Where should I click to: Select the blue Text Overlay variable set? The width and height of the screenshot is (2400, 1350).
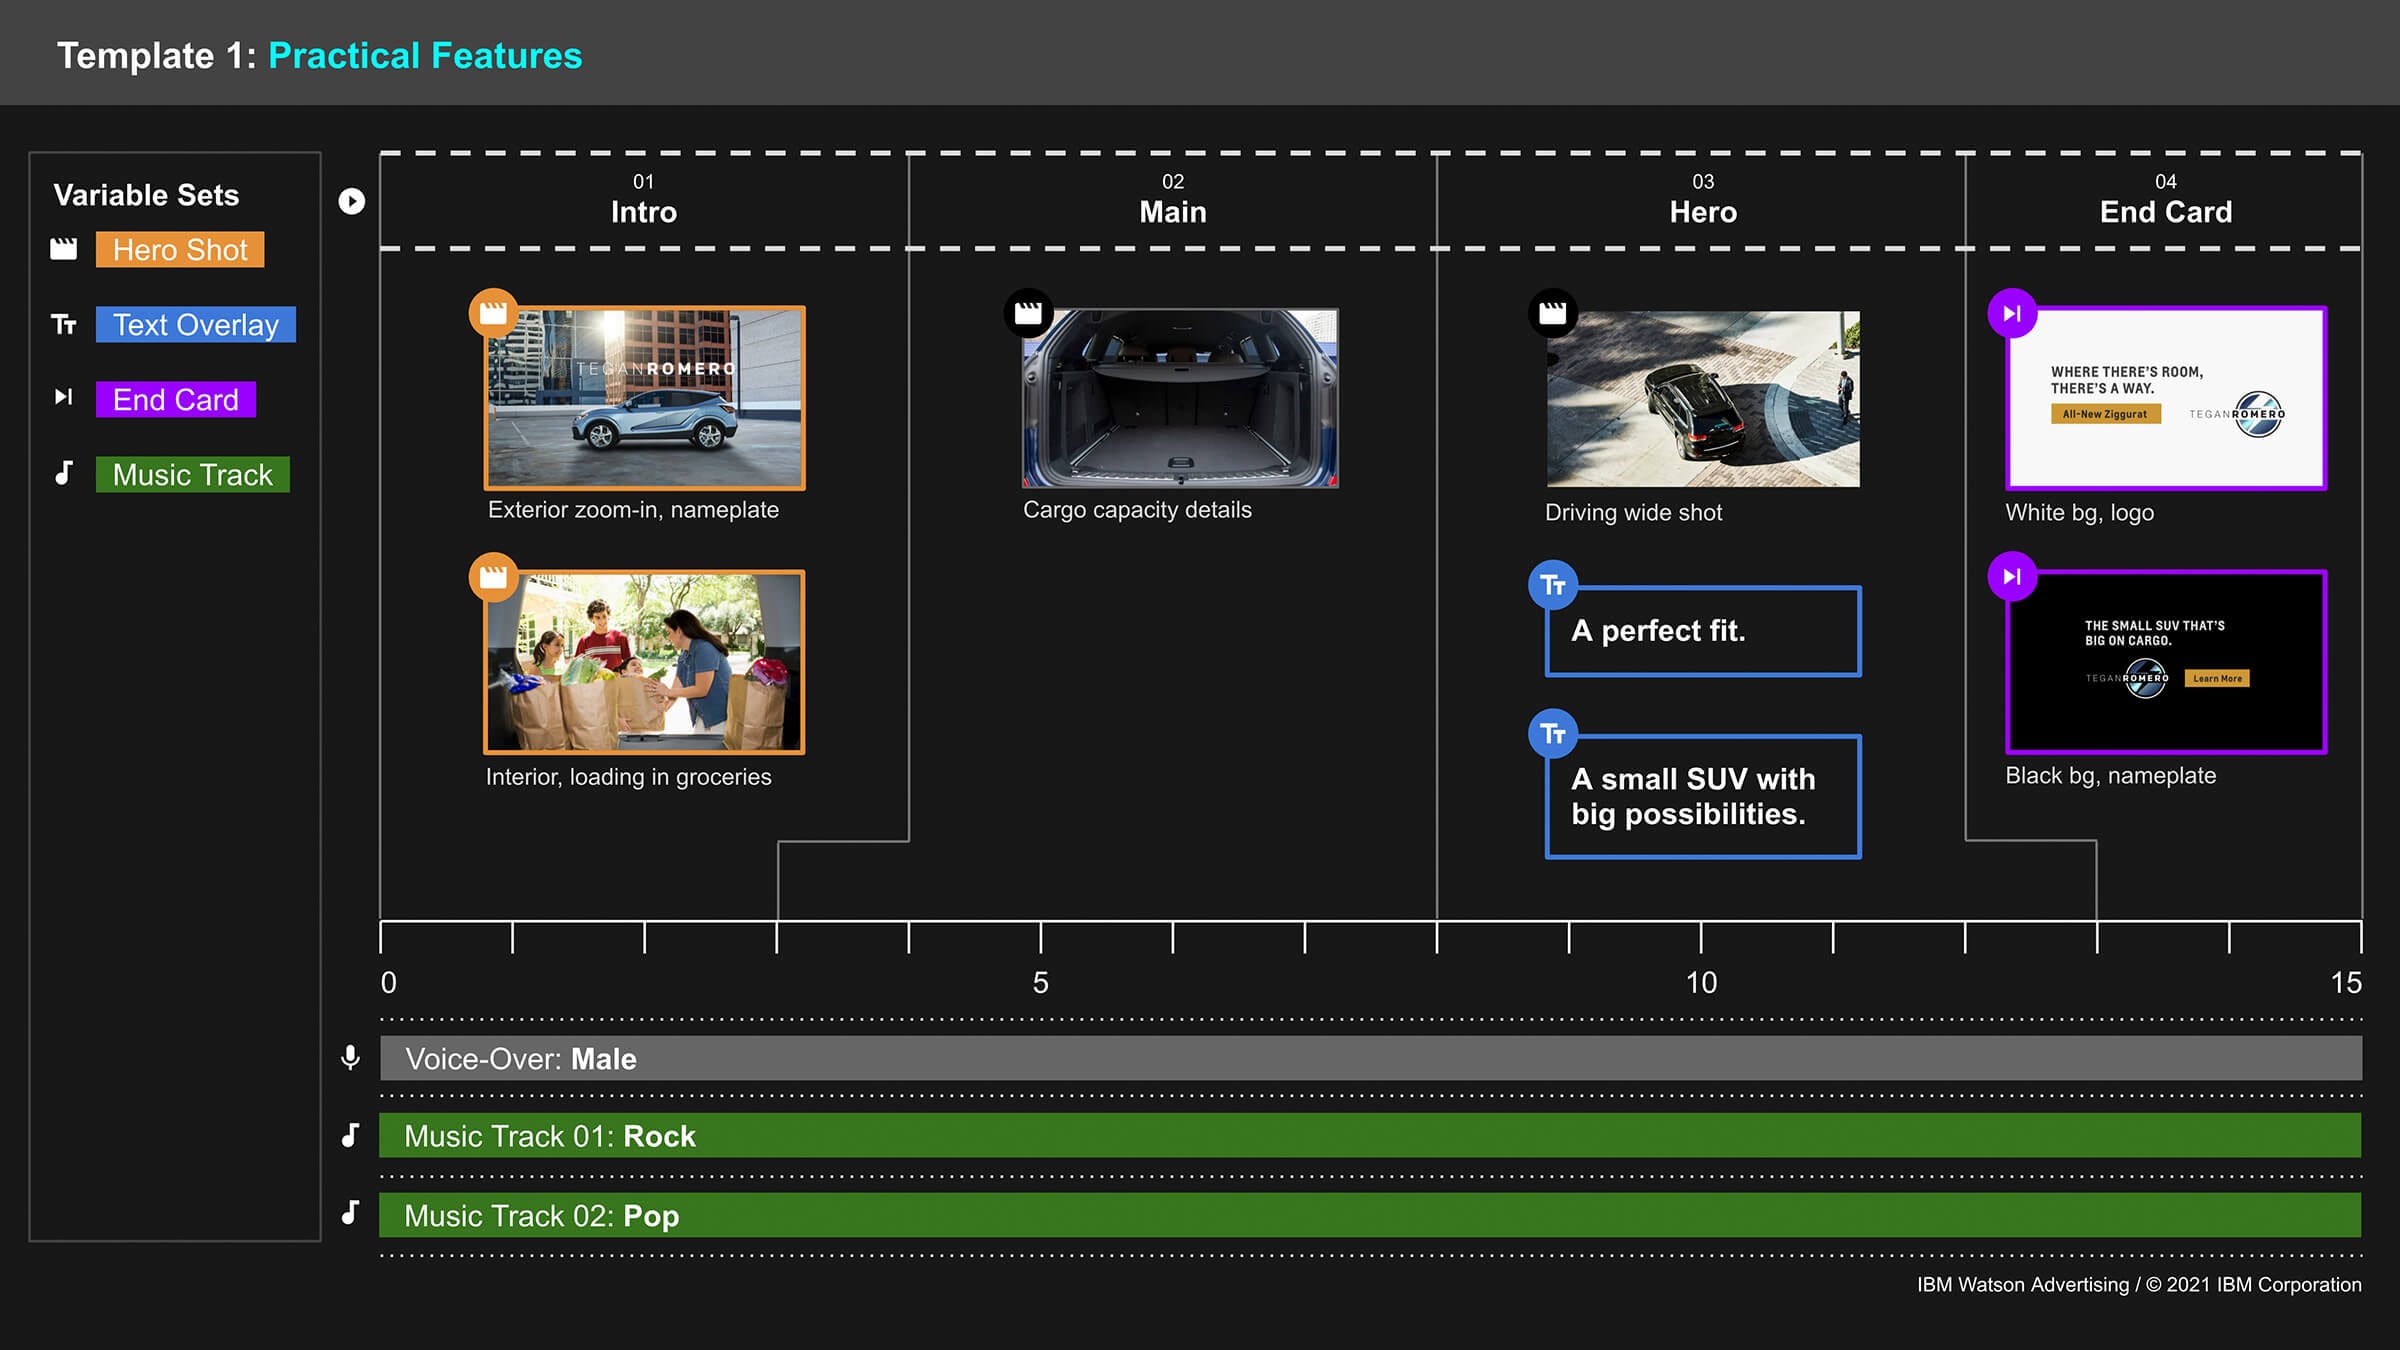point(196,325)
